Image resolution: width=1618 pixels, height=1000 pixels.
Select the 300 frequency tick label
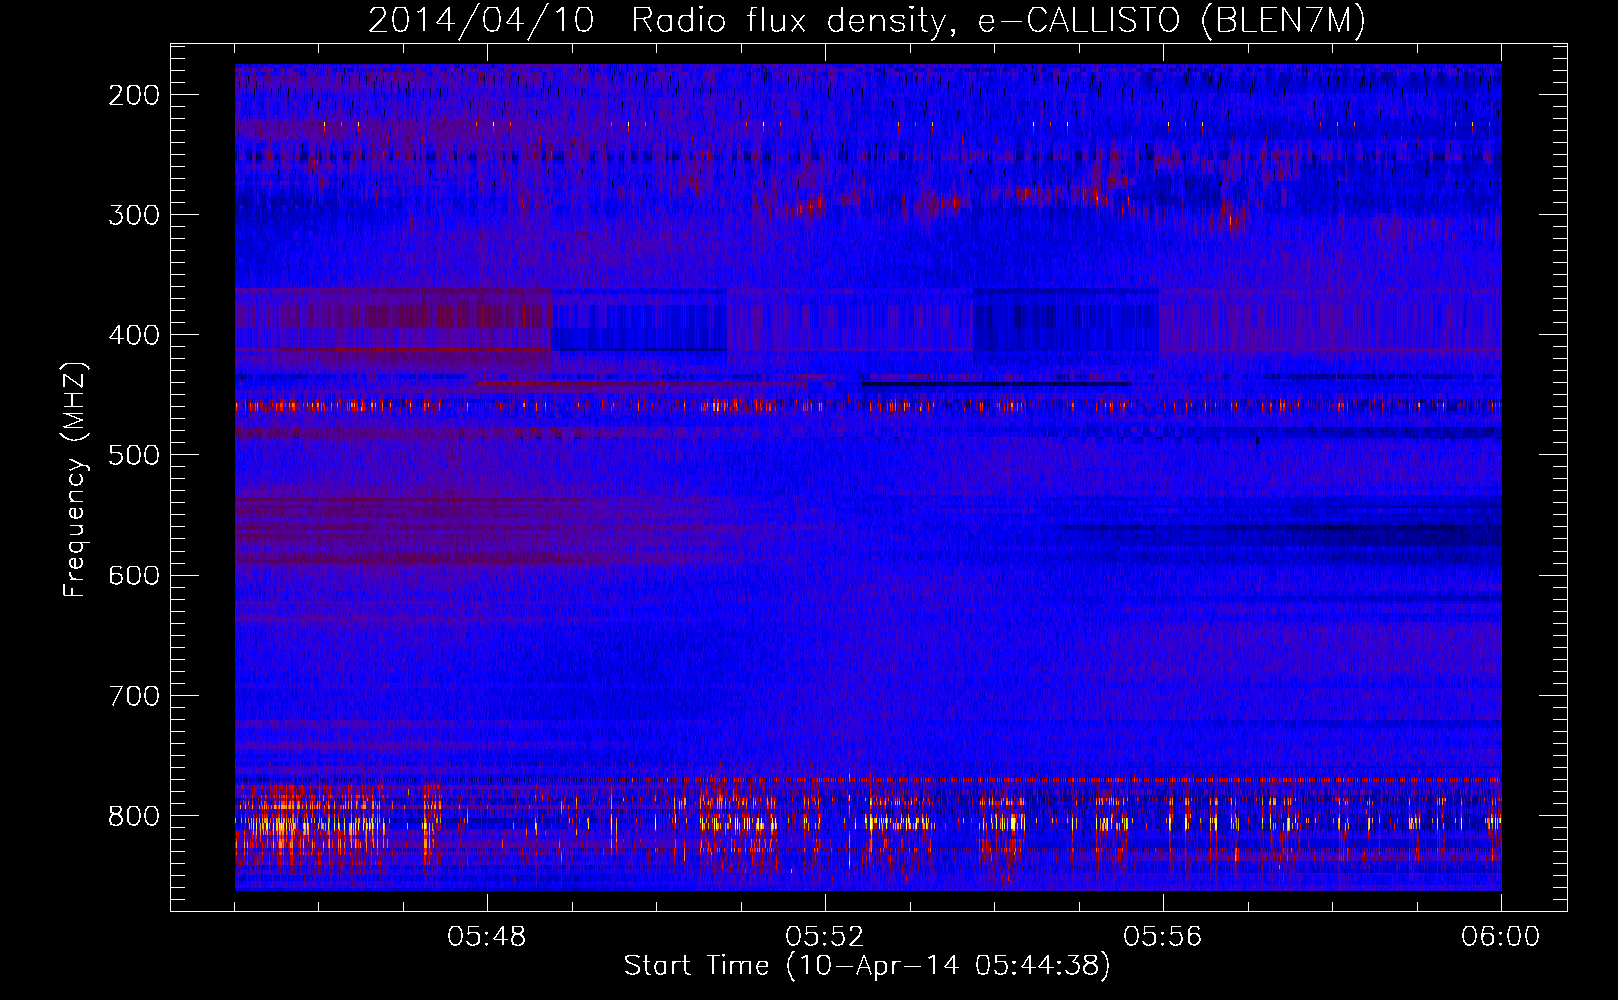click(x=134, y=215)
